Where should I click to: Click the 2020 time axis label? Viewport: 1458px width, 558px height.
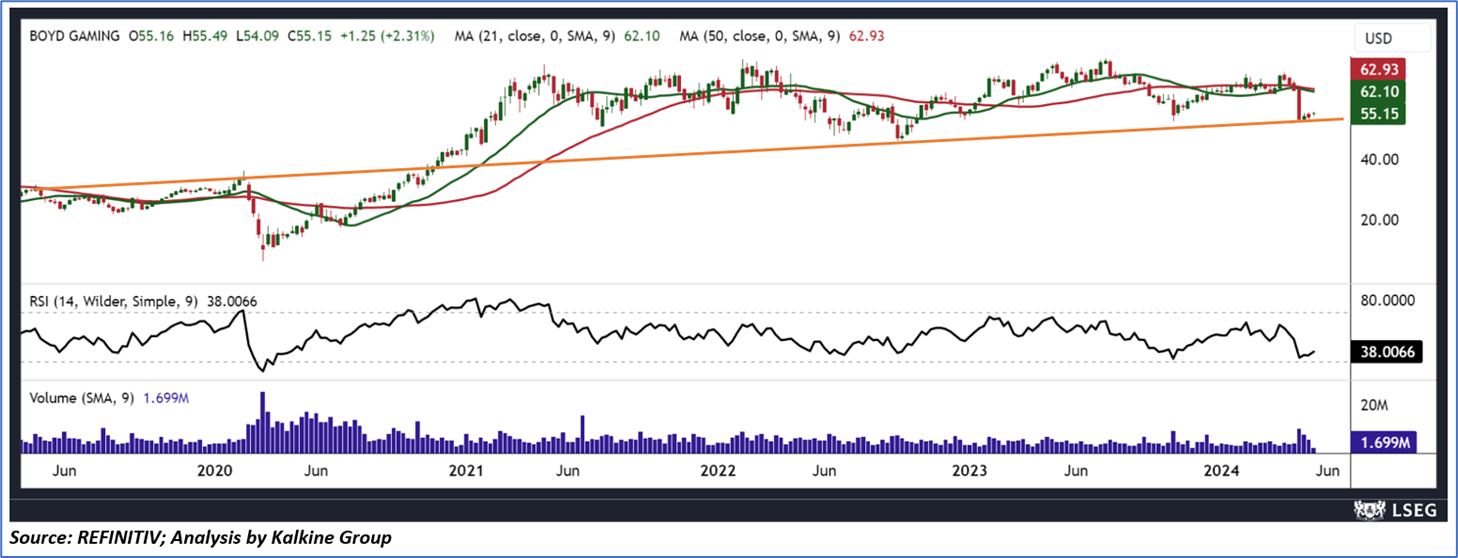tap(214, 471)
